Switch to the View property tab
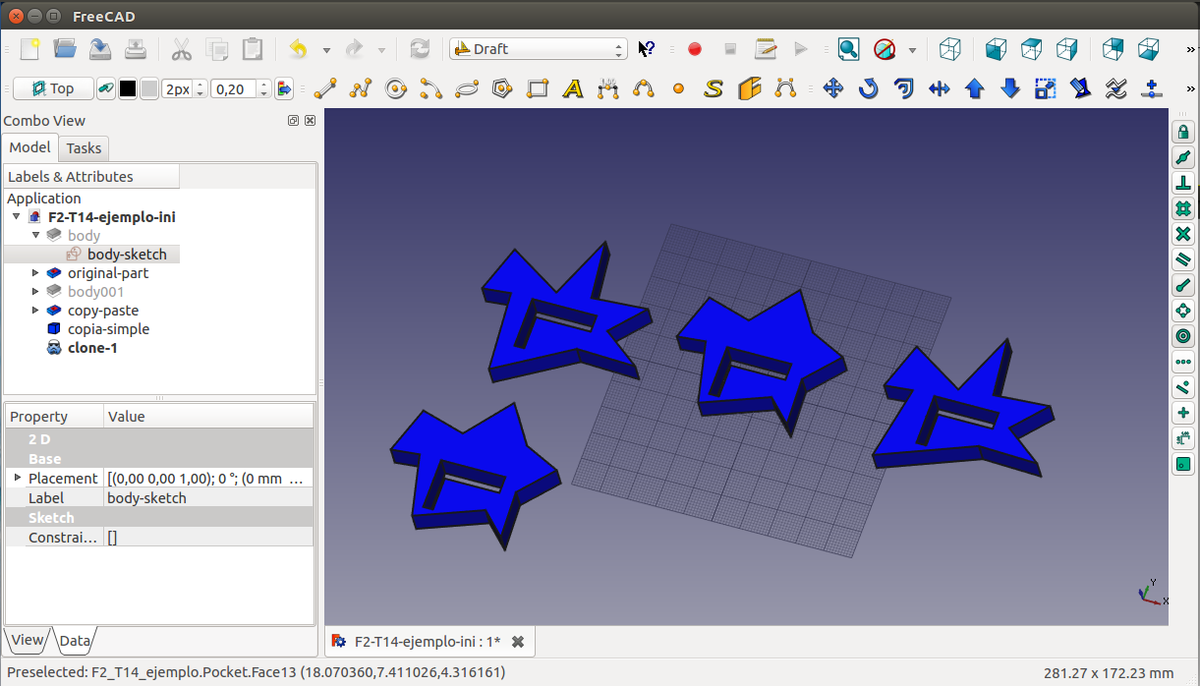This screenshot has height=686, width=1200. click(27, 640)
